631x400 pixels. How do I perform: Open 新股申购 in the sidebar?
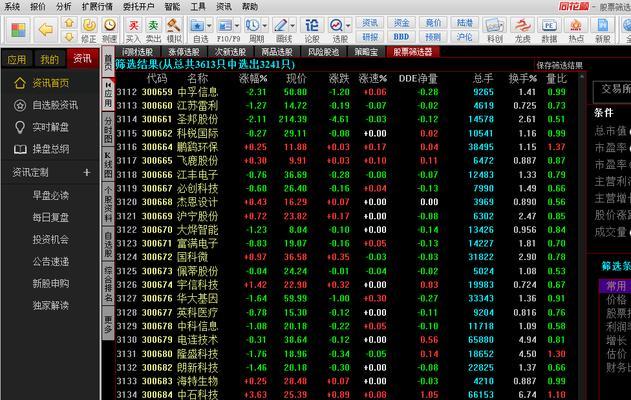(51, 284)
